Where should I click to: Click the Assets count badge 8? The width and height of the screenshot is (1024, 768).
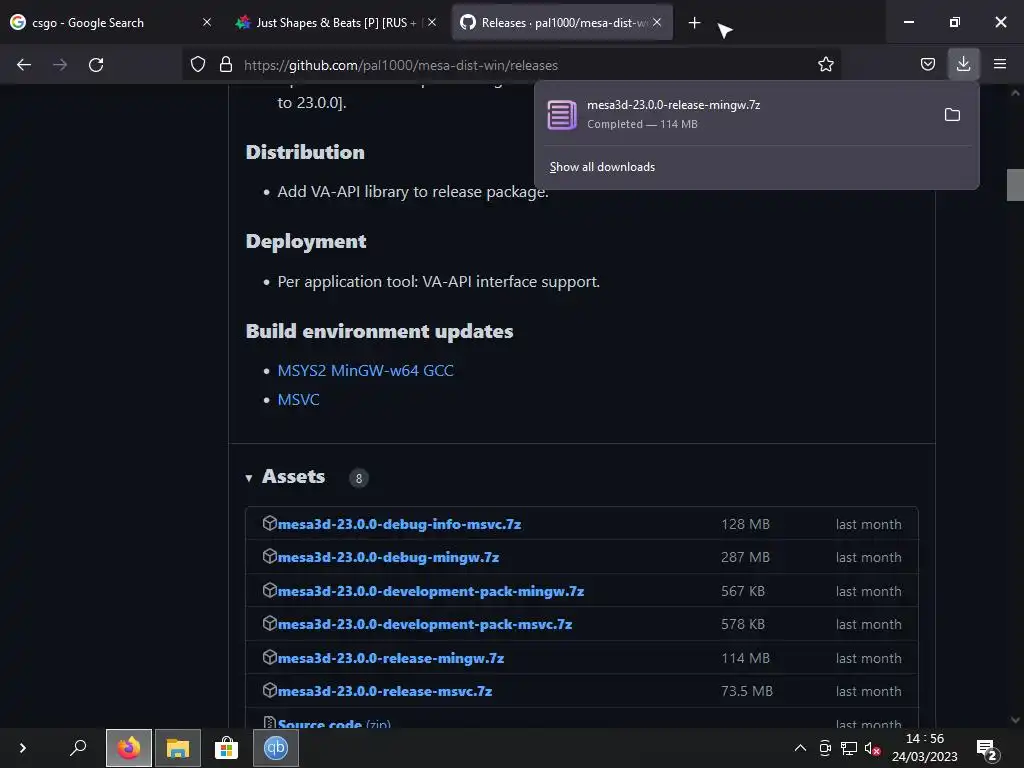(359, 478)
